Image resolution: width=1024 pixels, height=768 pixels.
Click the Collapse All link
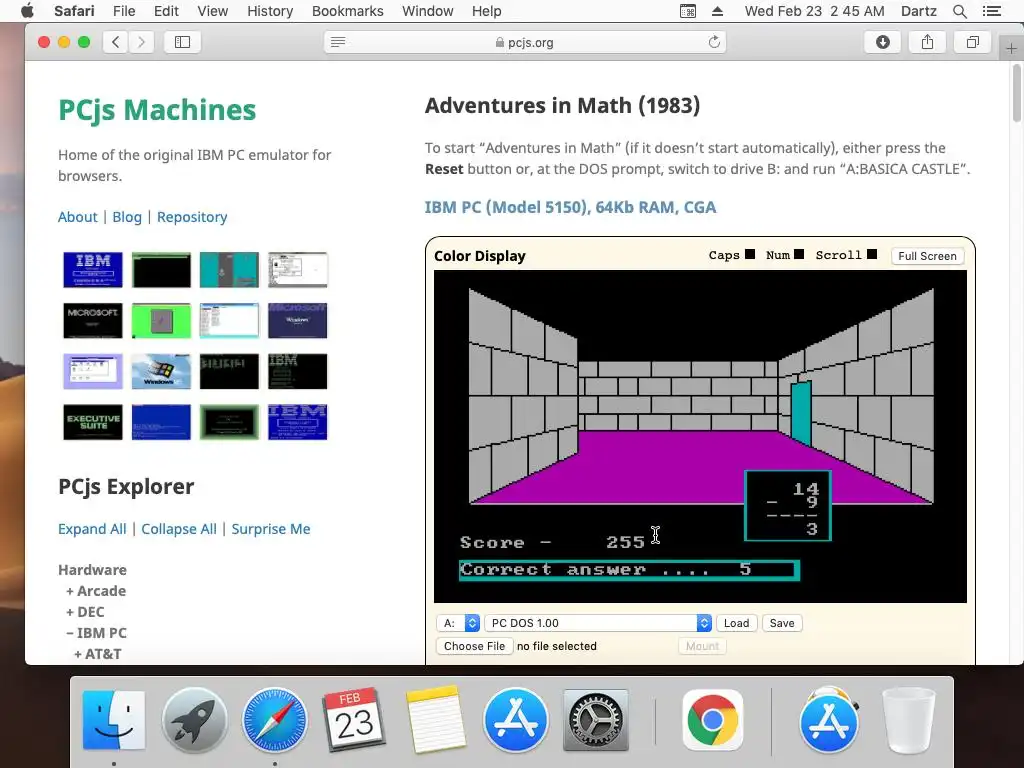point(179,529)
